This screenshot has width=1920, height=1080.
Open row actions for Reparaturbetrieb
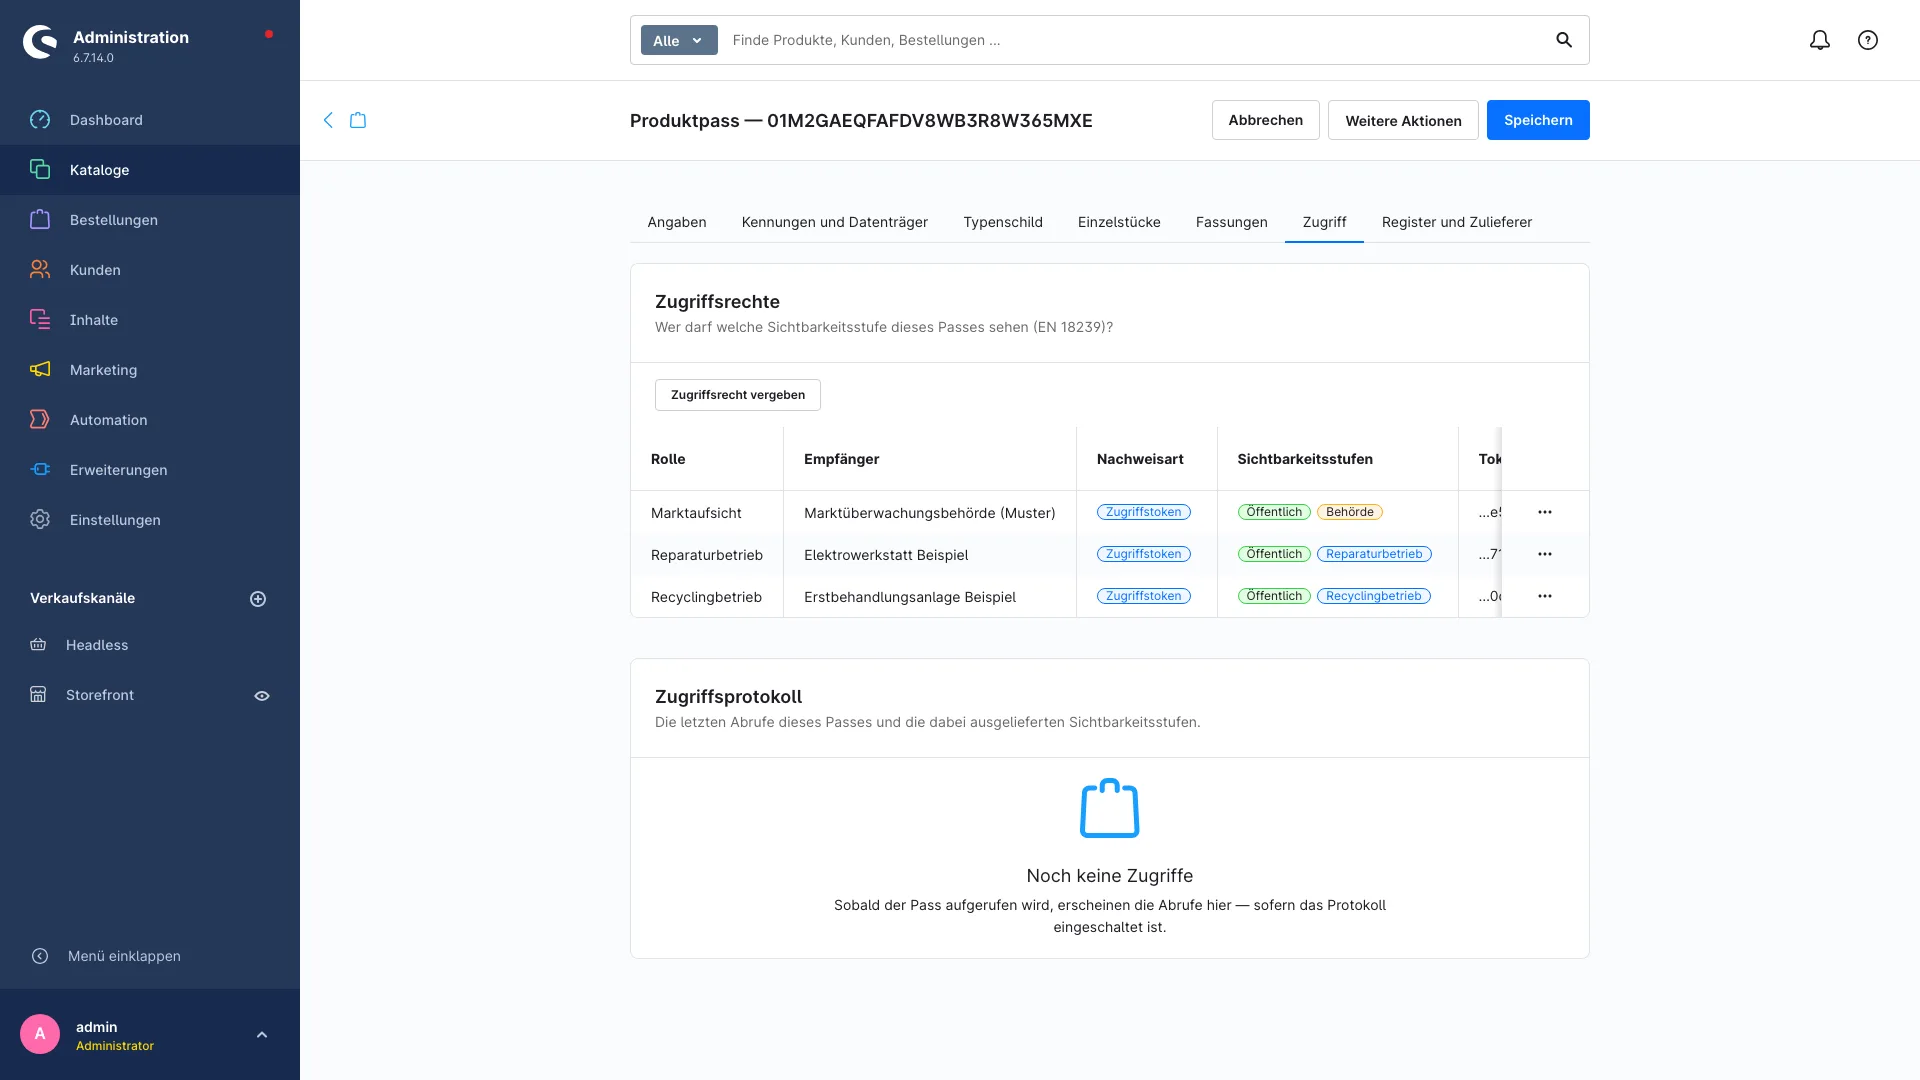[1545, 554]
